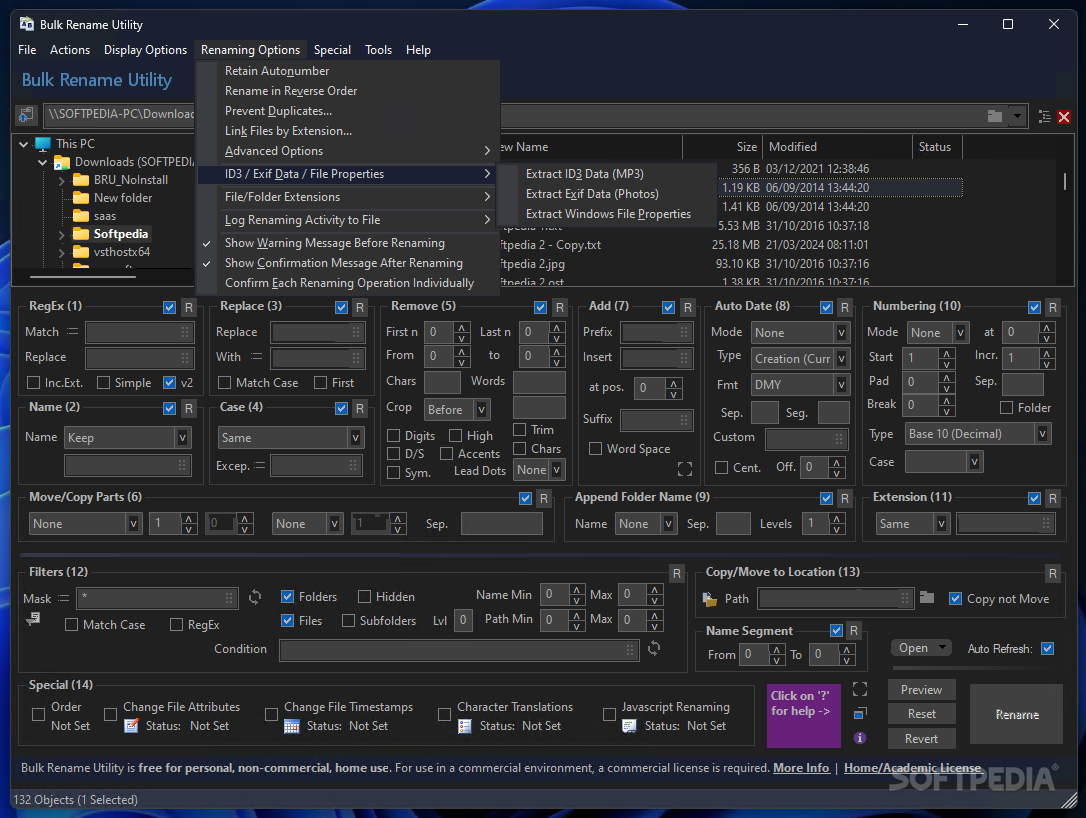Viewport: 1086px width, 818px height.
Task: Click the Filters (12) reset R button
Action: point(677,574)
